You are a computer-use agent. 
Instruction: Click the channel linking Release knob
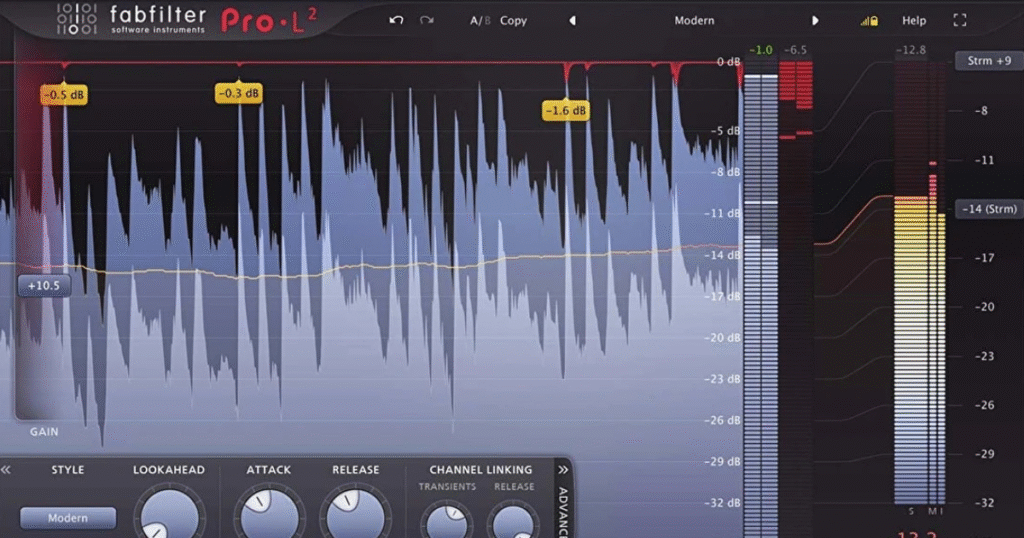click(x=513, y=522)
